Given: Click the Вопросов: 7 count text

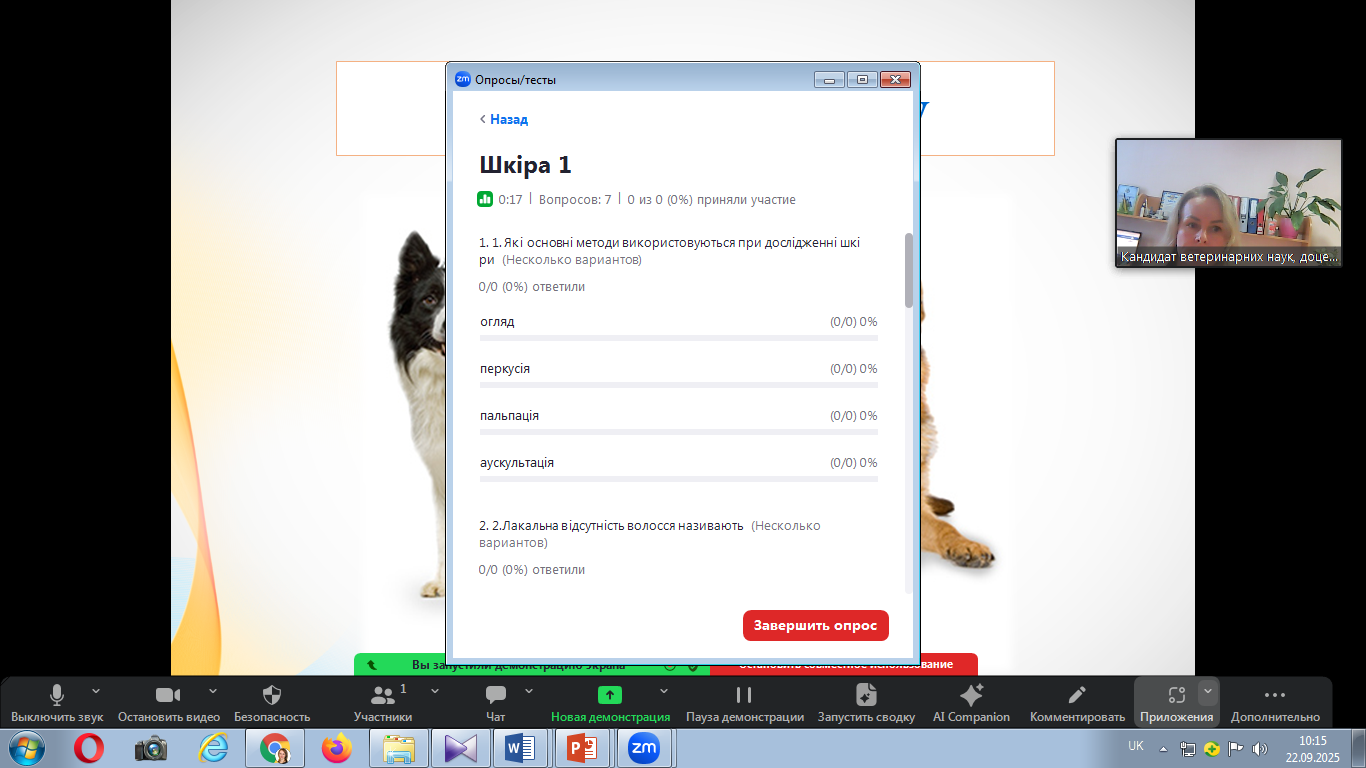Looking at the screenshot, I should (575, 199).
